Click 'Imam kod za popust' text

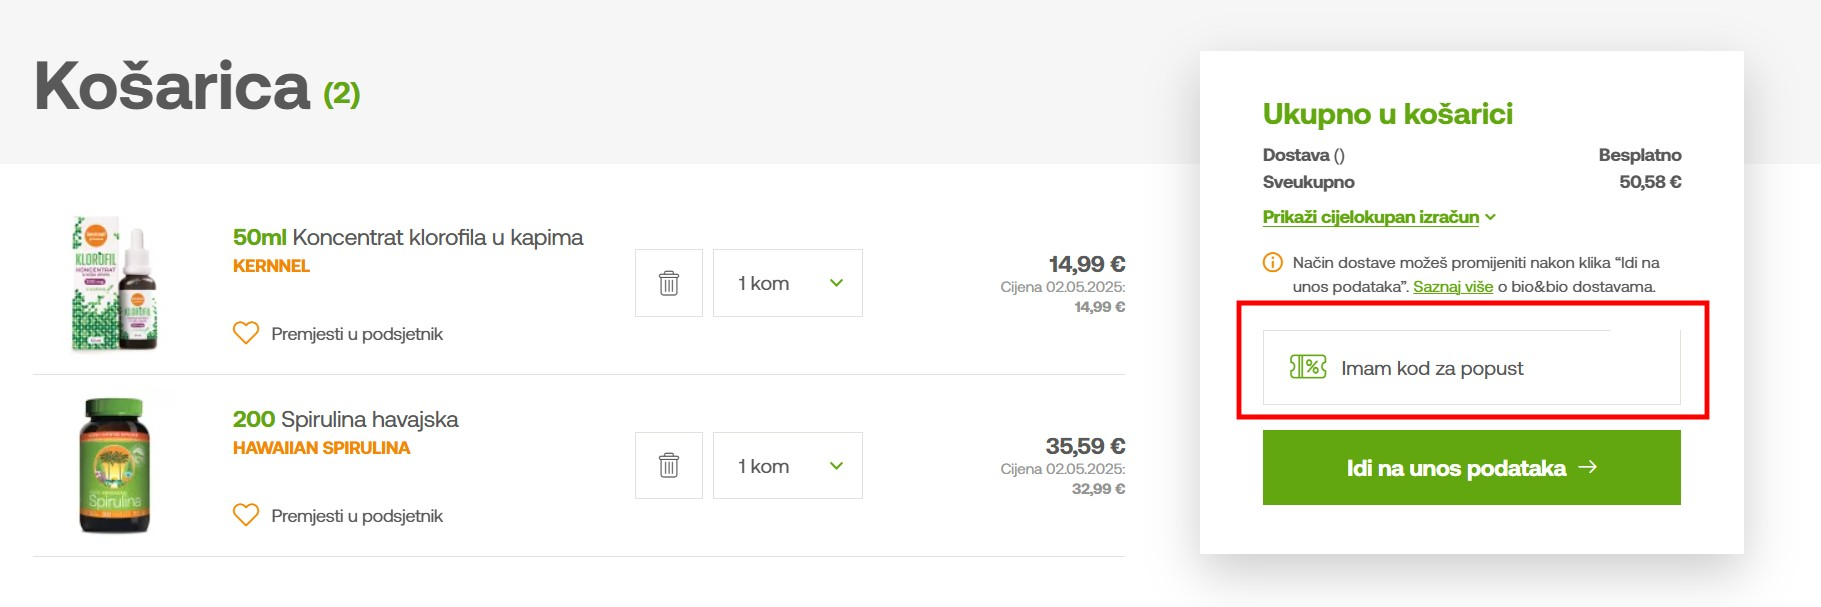coord(1432,368)
